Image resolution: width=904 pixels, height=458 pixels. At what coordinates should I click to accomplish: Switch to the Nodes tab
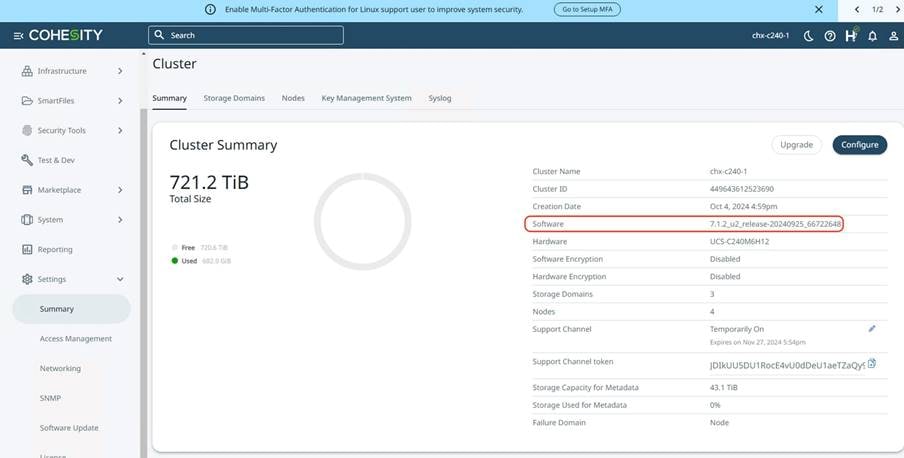tap(293, 98)
